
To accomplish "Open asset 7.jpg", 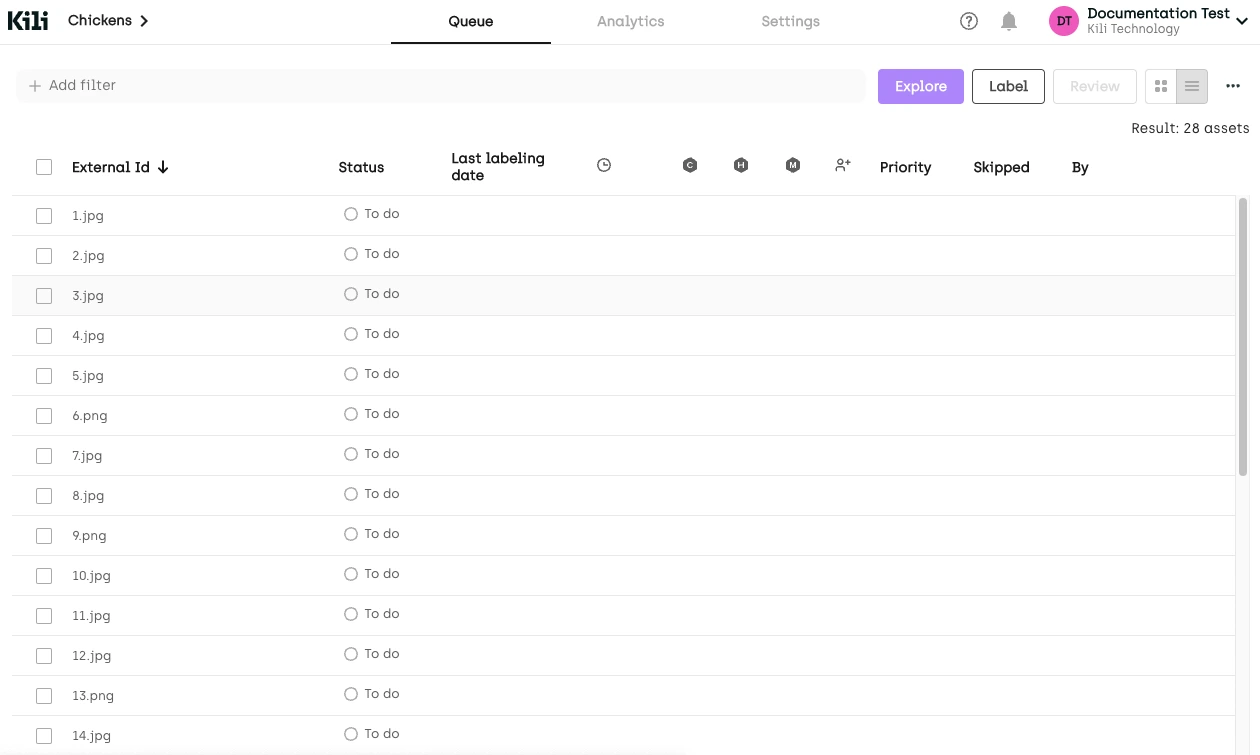I will pos(87,456).
